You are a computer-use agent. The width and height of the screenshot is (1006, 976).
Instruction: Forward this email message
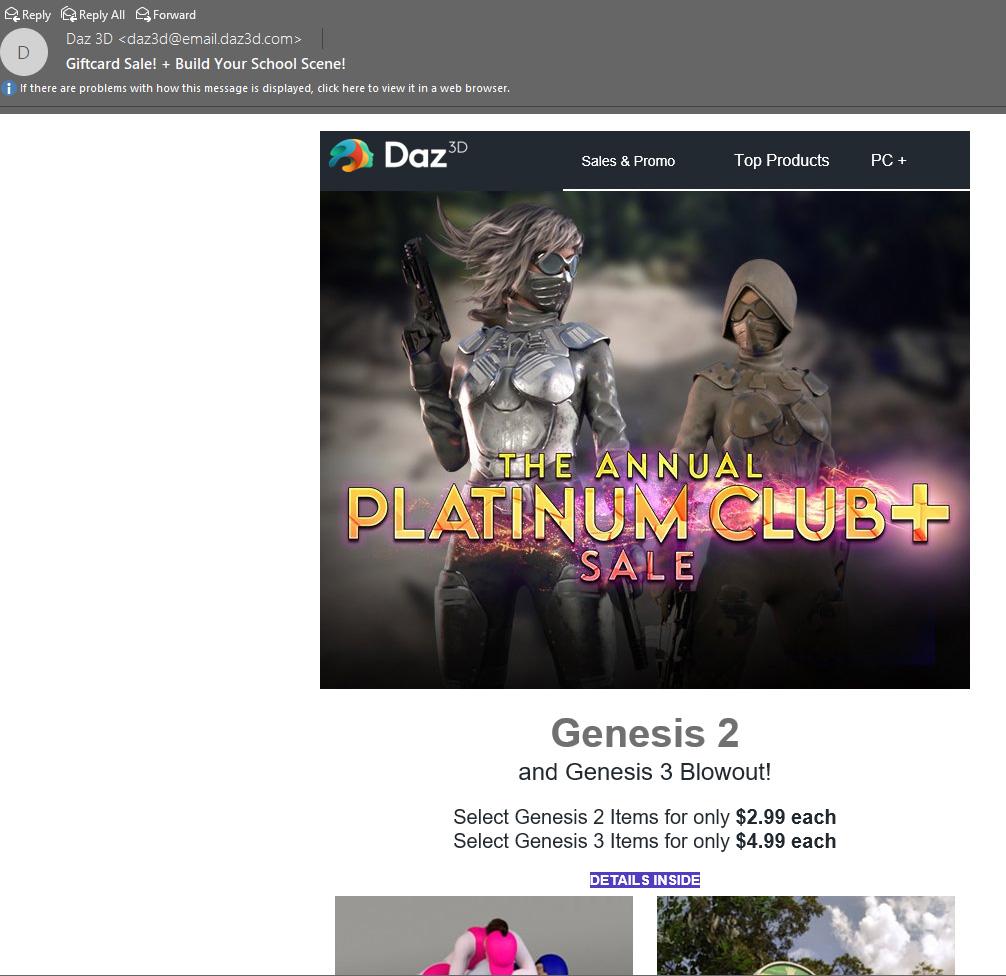(166, 14)
